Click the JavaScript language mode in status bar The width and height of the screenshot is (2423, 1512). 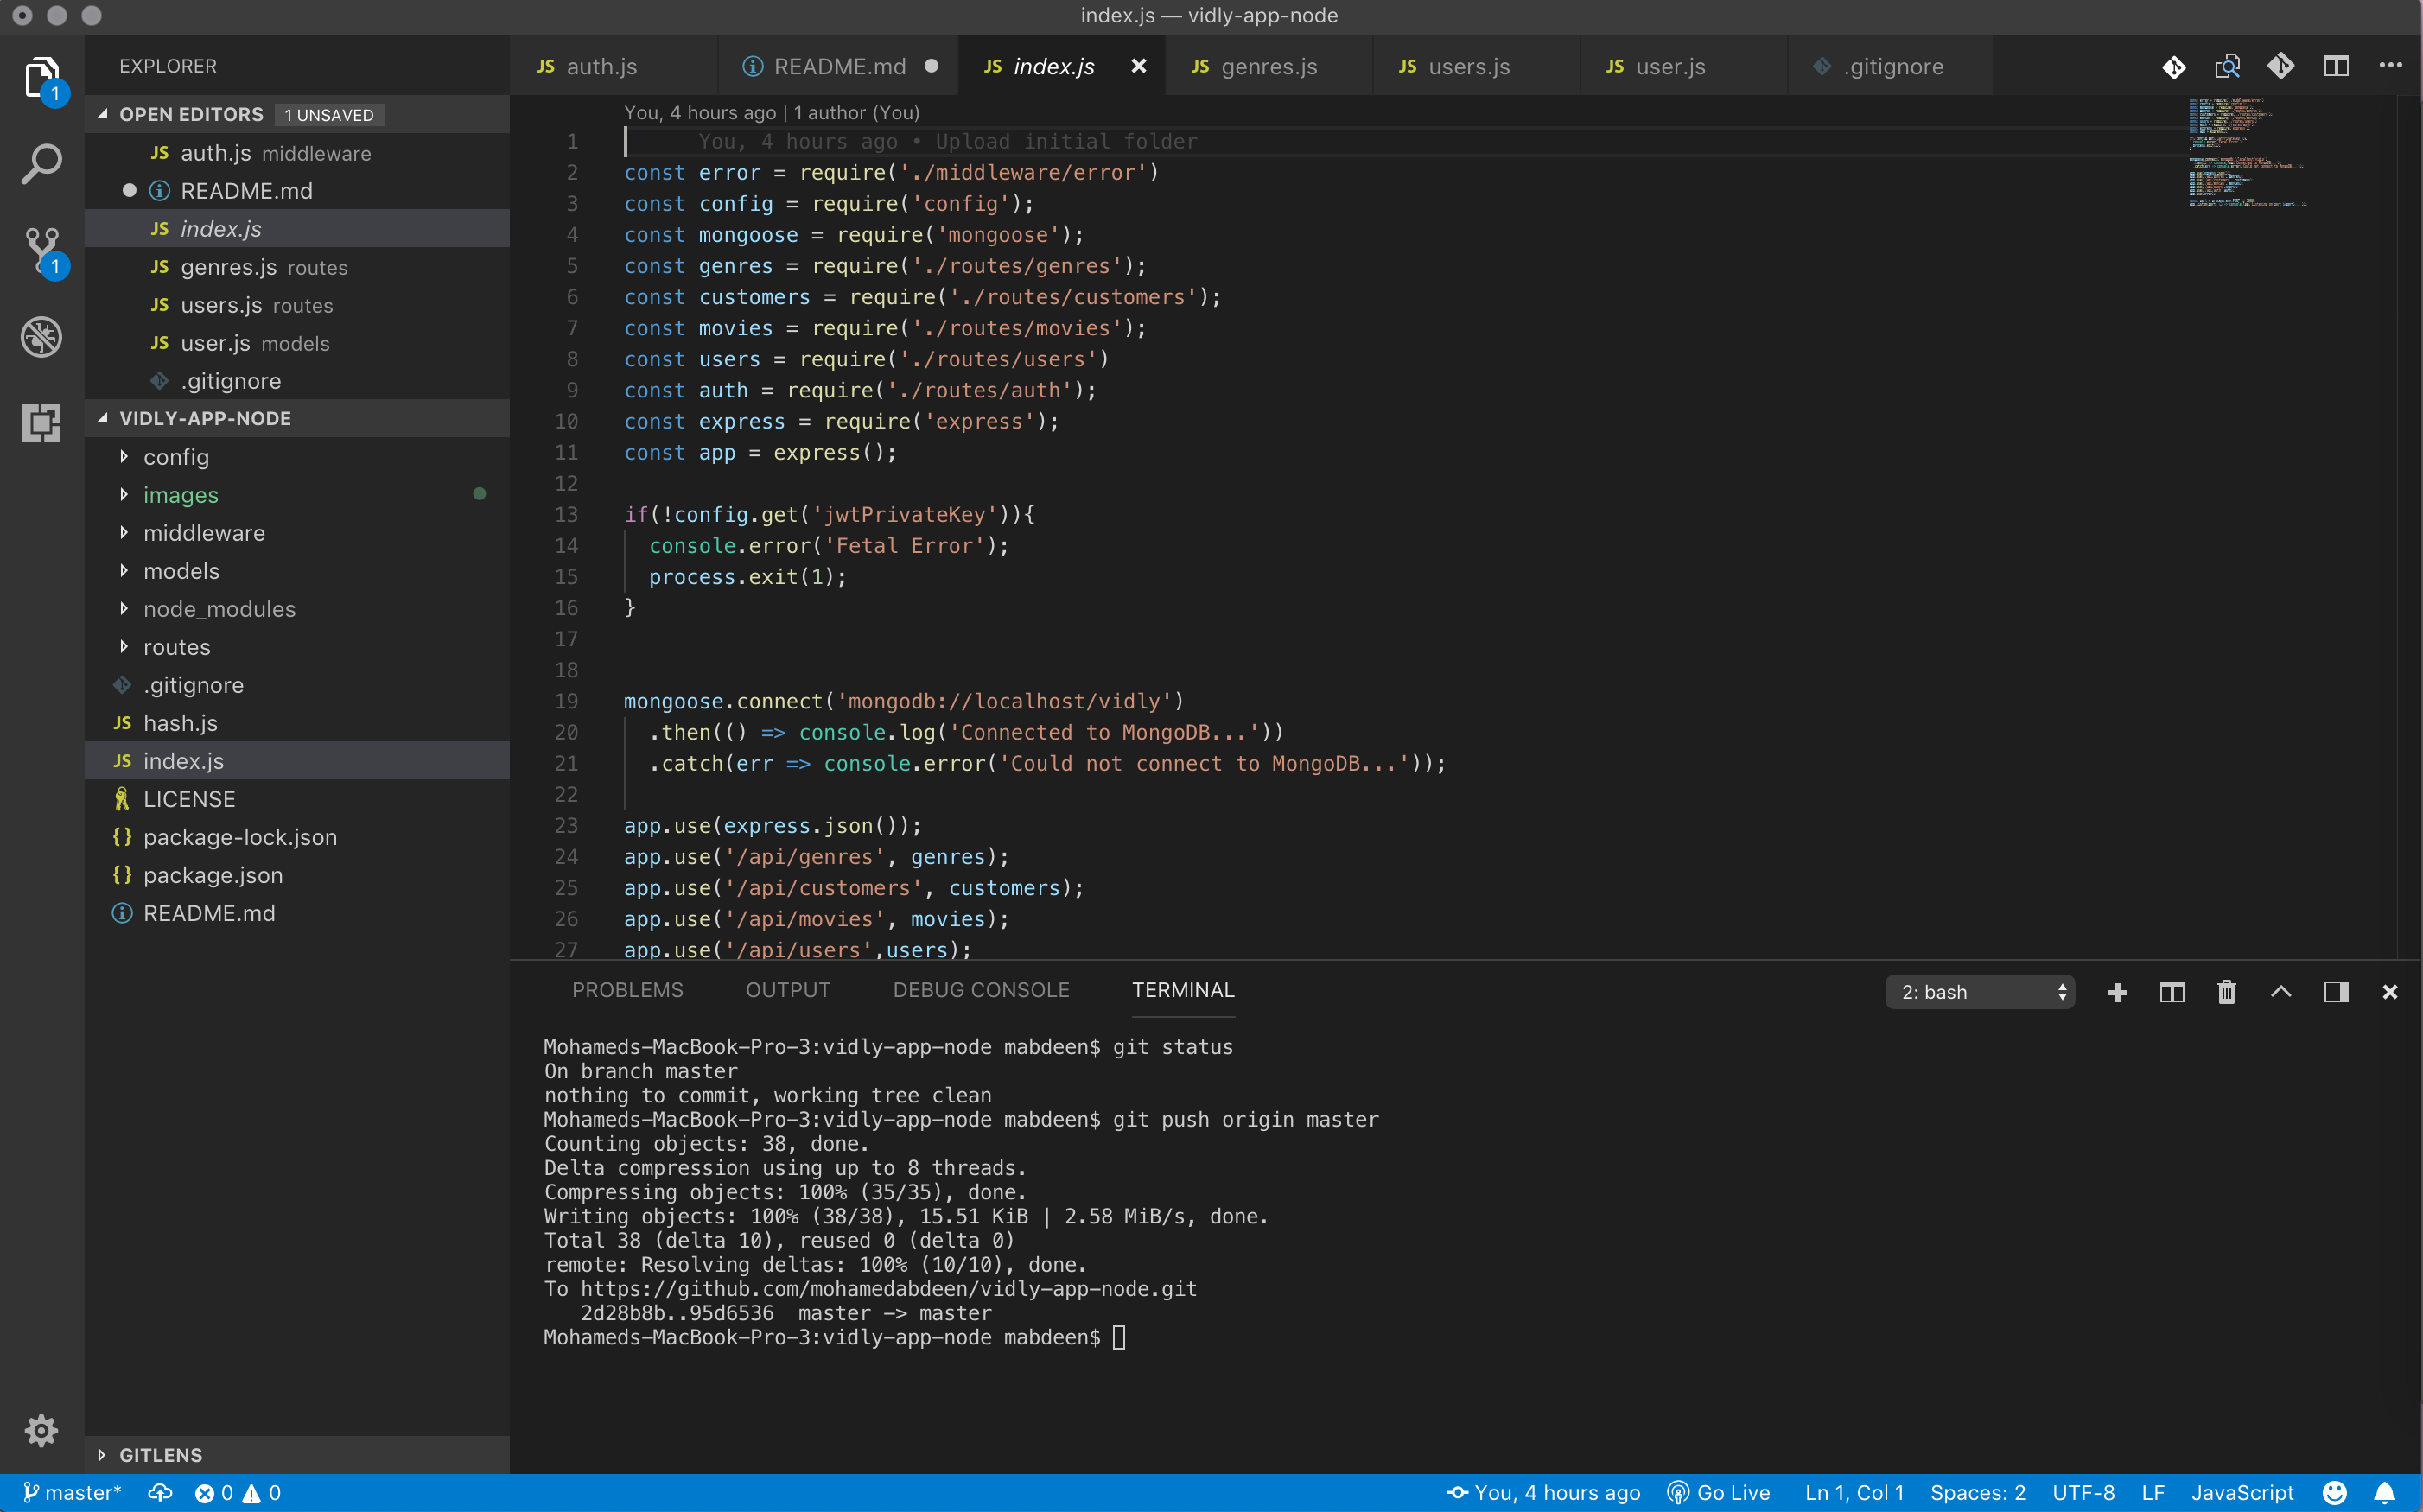tap(2242, 1492)
